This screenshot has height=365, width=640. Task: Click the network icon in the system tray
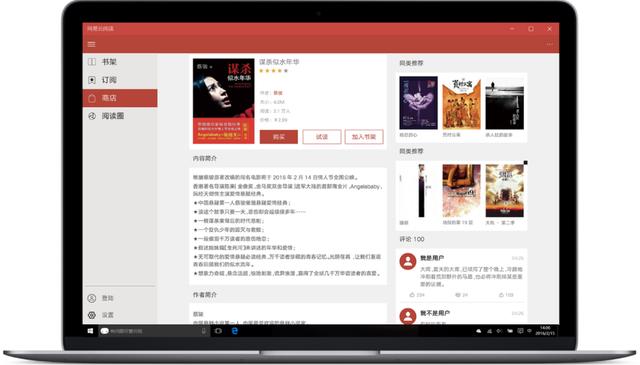[x=489, y=331]
